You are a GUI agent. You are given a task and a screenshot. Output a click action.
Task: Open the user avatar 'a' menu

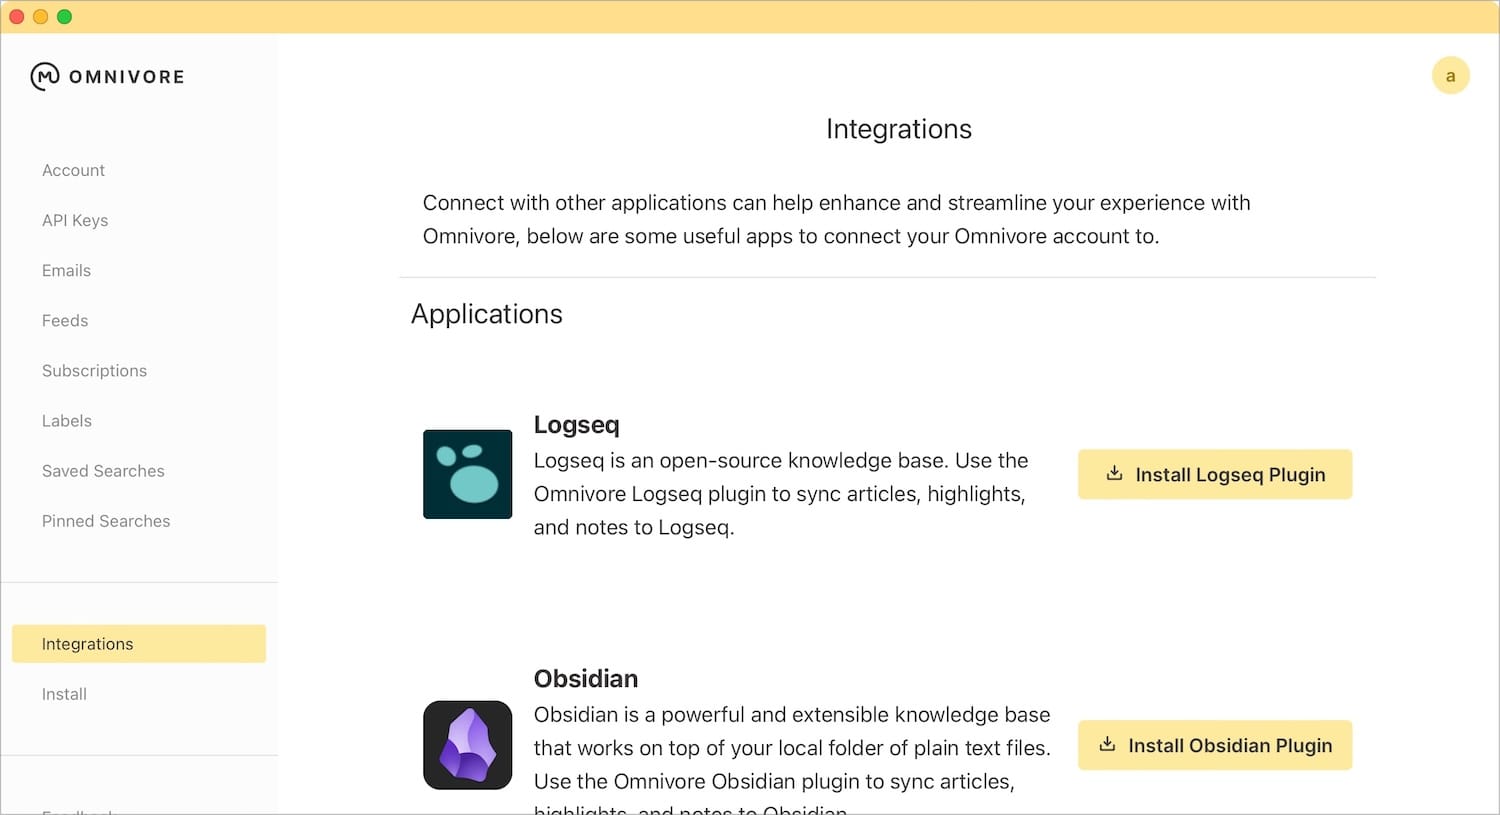(x=1450, y=76)
